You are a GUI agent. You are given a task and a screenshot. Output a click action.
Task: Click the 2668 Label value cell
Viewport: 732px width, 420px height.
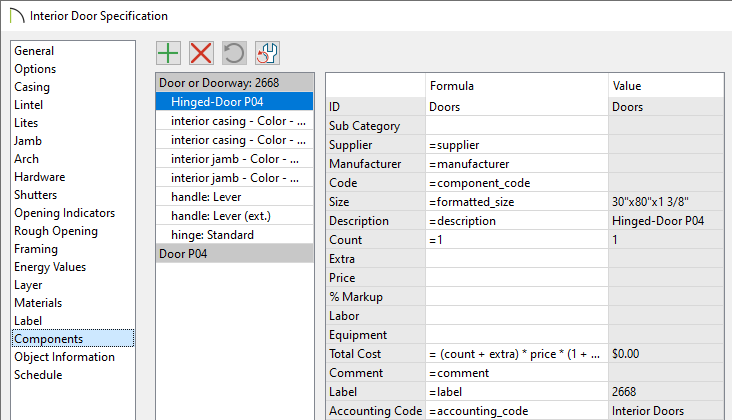tap(666, 392)
